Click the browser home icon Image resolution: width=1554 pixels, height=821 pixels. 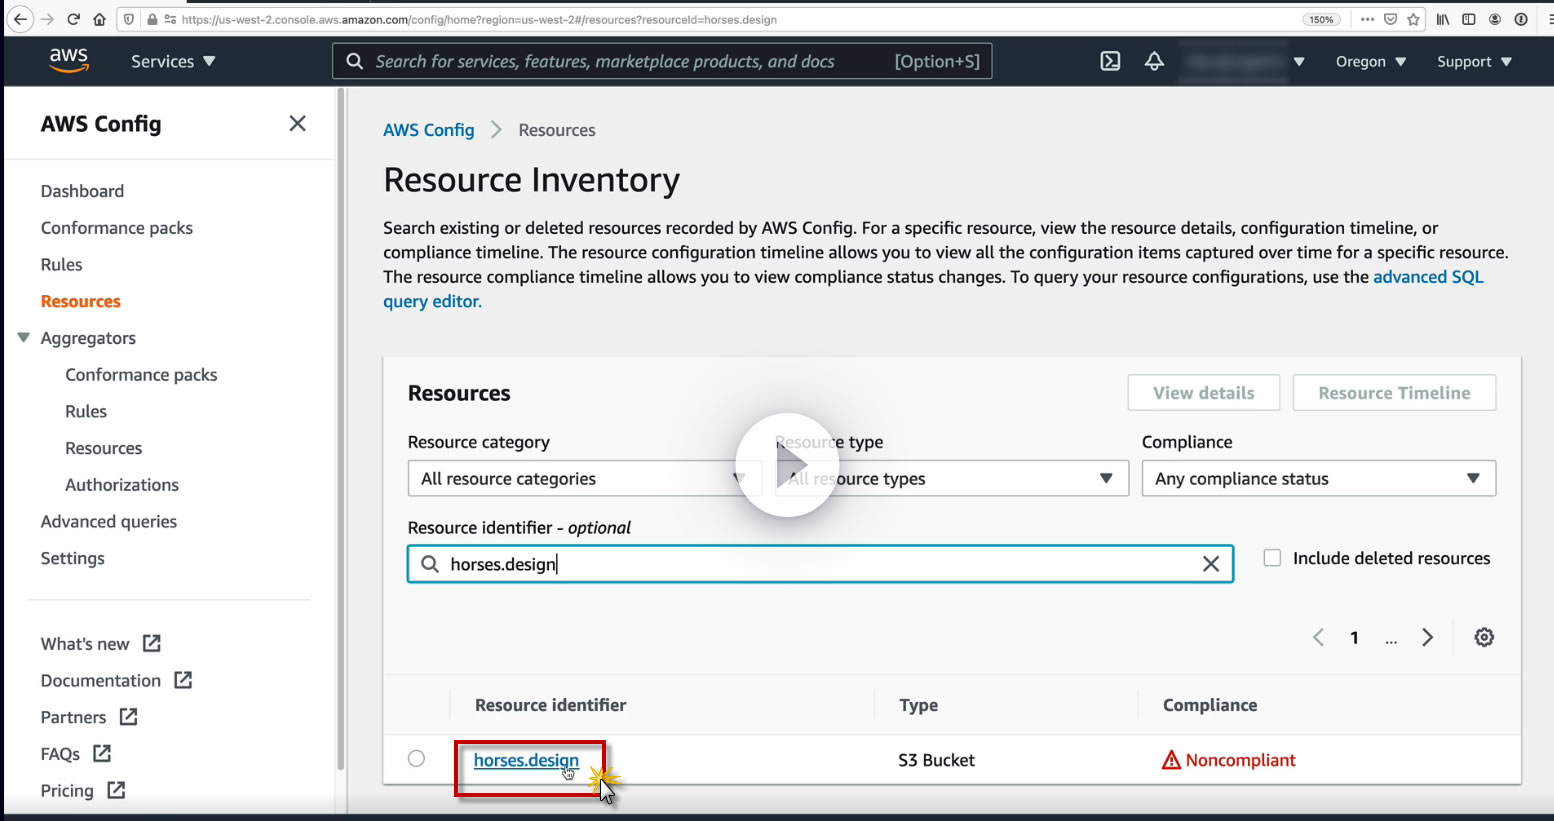point(99,19)
